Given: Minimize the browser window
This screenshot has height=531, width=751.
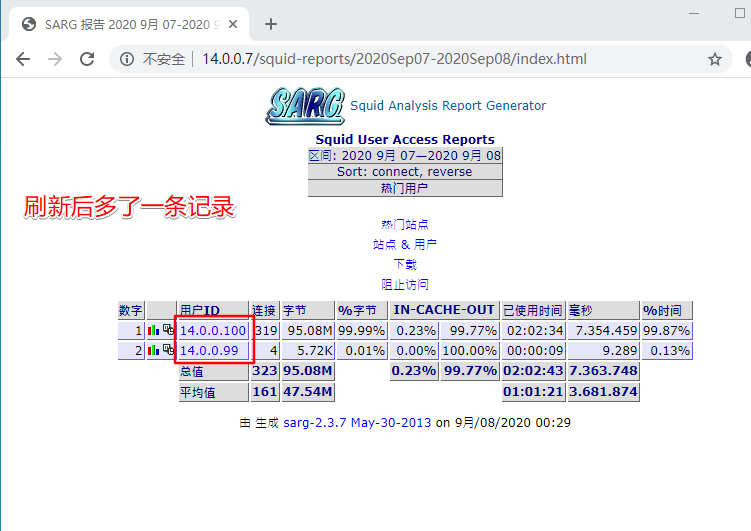Looking at the screenshot, I should 694,13.
